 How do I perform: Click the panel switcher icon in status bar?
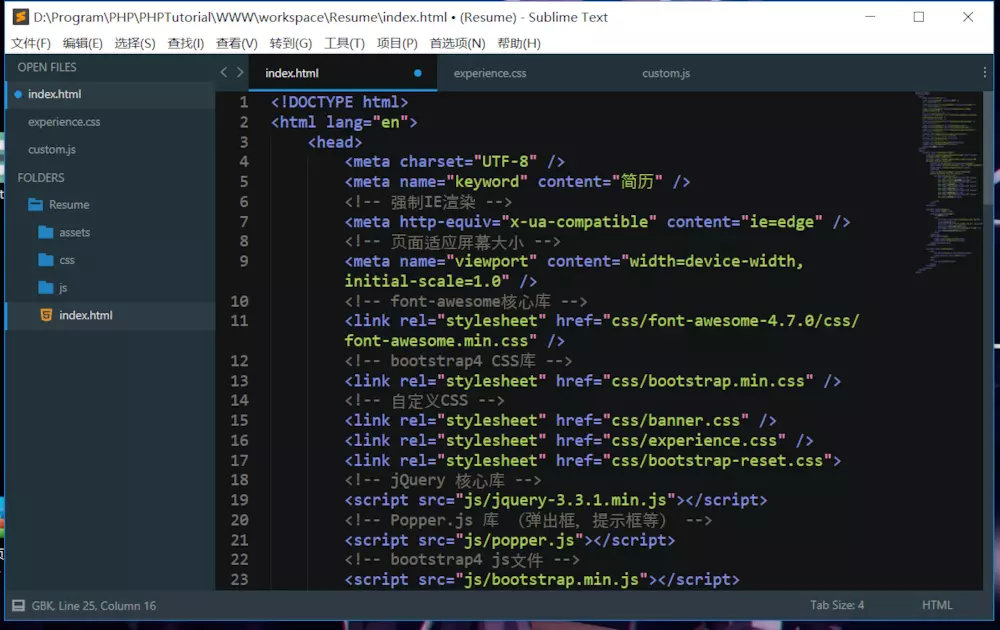[18, 606]
